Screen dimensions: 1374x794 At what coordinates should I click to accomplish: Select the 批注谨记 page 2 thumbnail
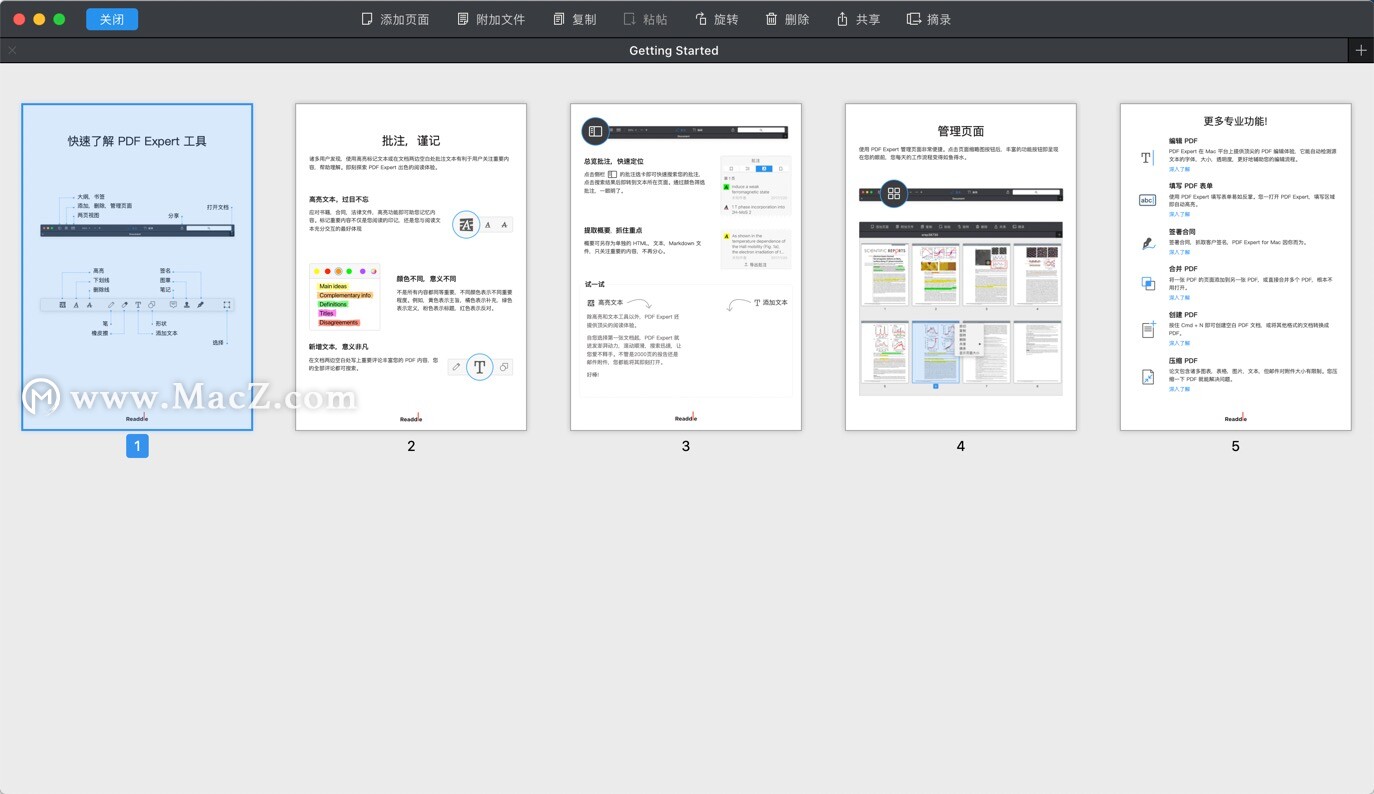click(x=410, y=266)
